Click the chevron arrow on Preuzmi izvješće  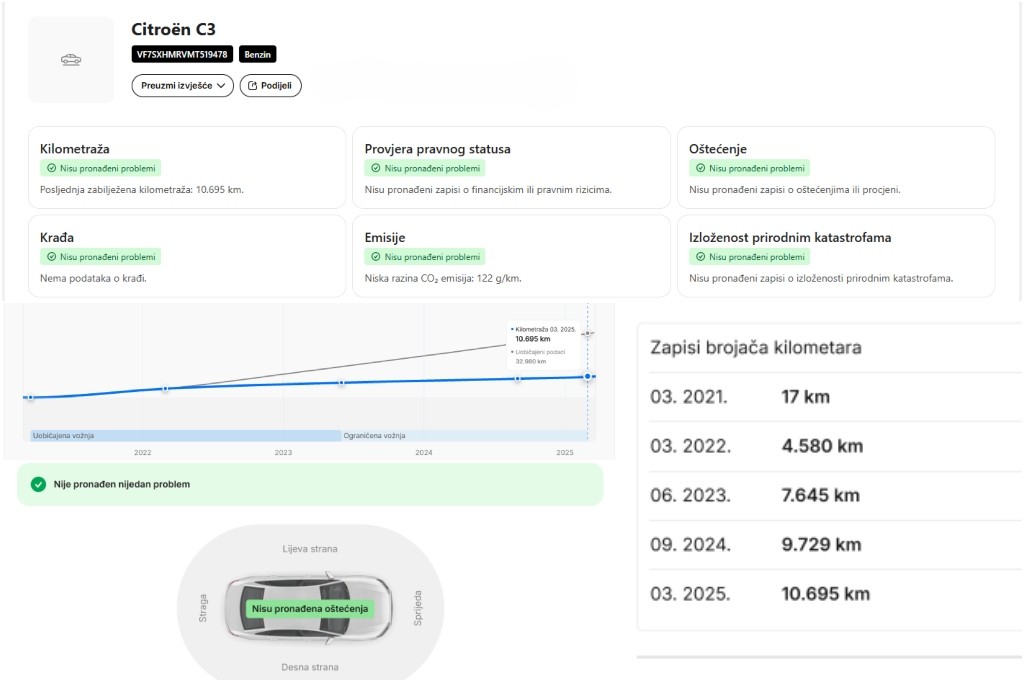(221, 86)
